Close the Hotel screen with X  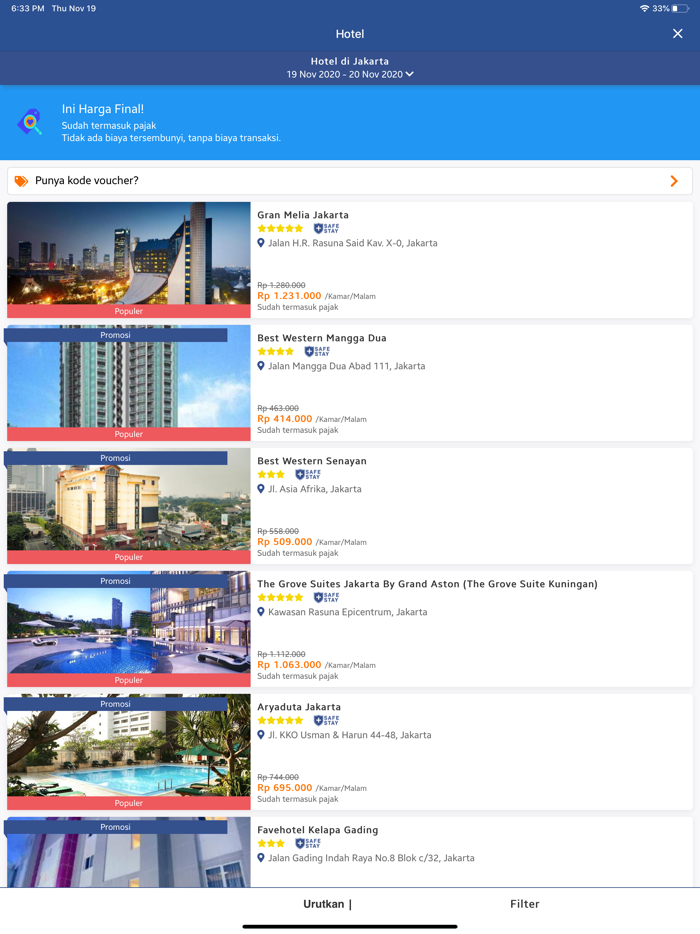[x=677, y=34]
